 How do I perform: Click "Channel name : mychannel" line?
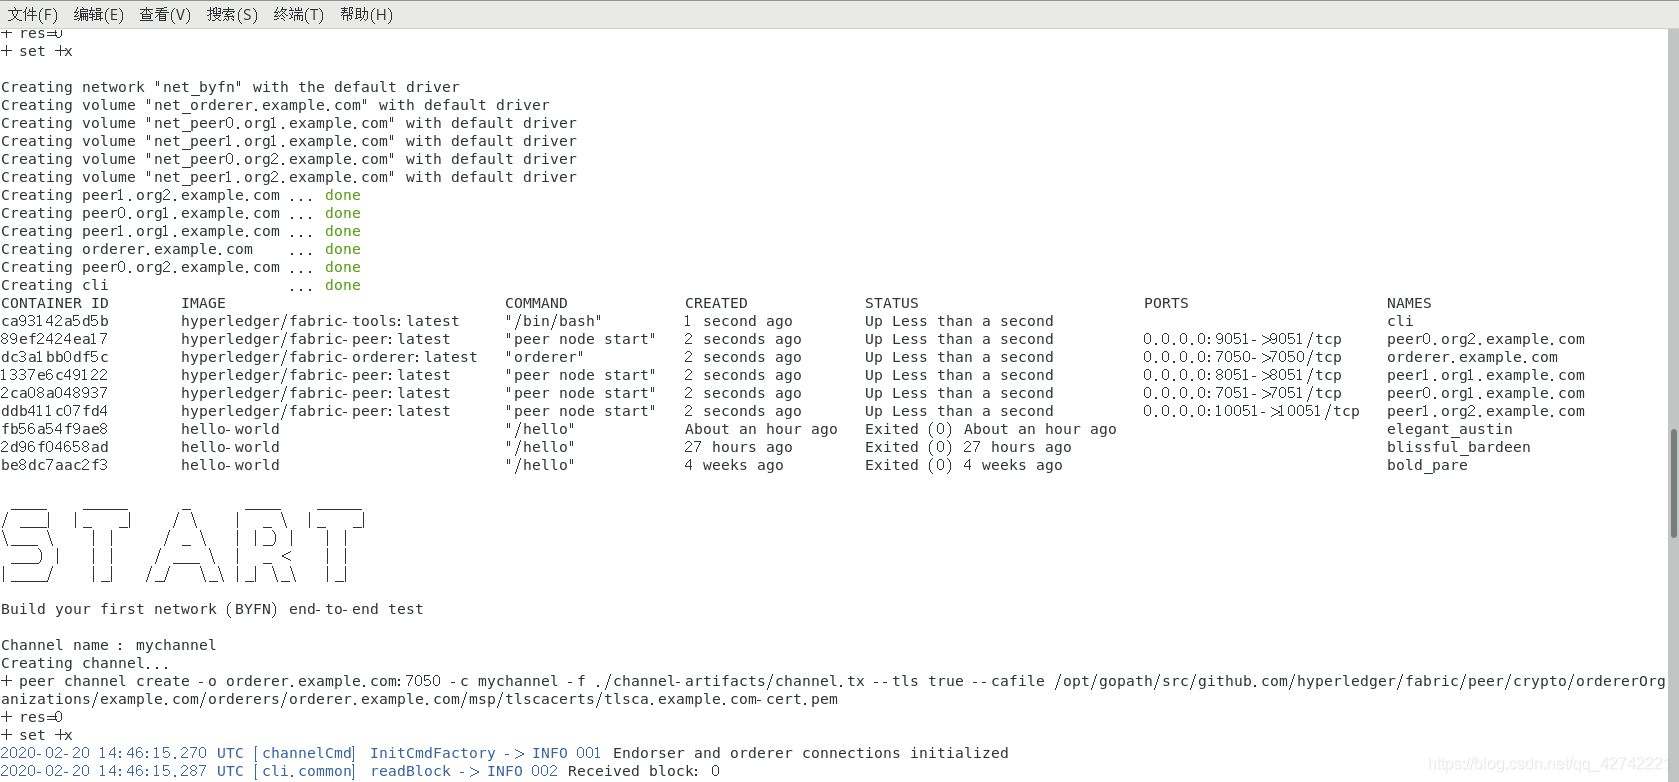[109, 645]
